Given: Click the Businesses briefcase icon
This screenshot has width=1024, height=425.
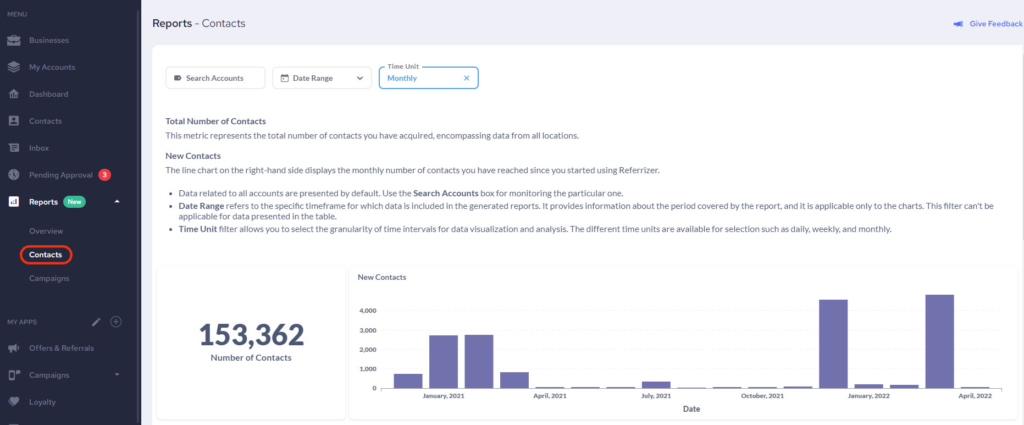Looking at the screenshot, I should 14,41.
